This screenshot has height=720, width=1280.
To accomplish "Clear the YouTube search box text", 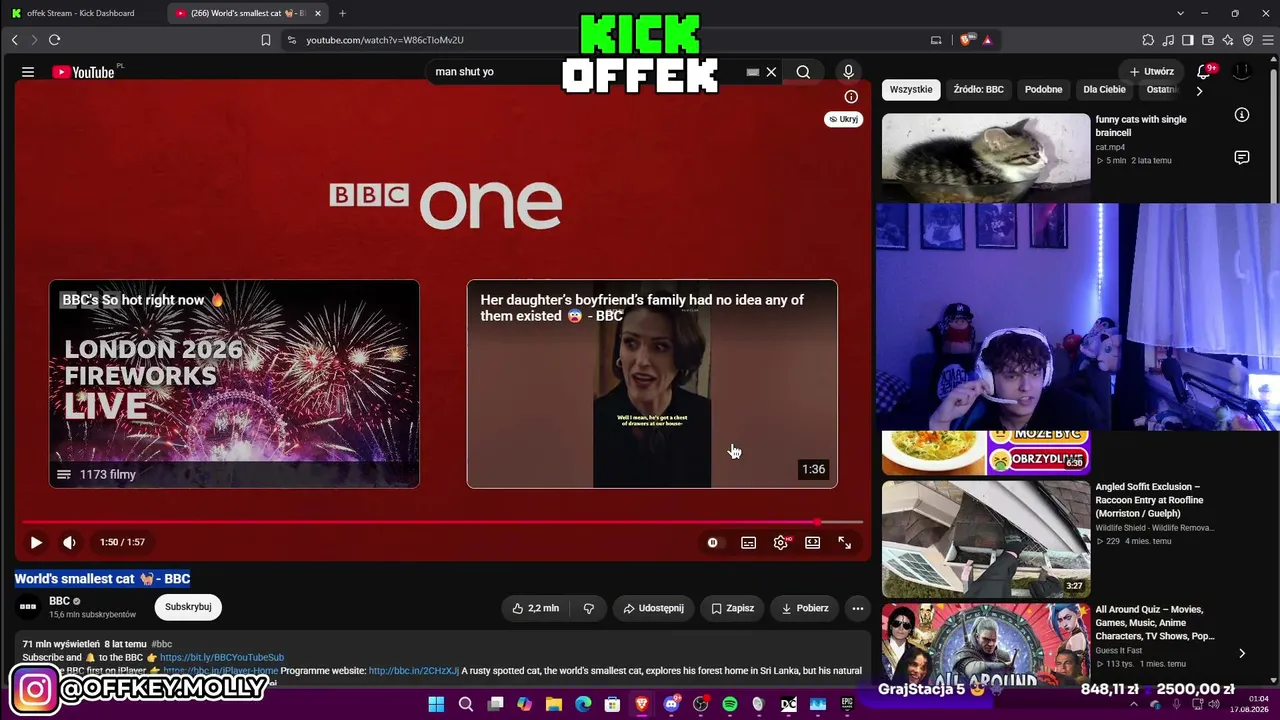I will (771, 72).
